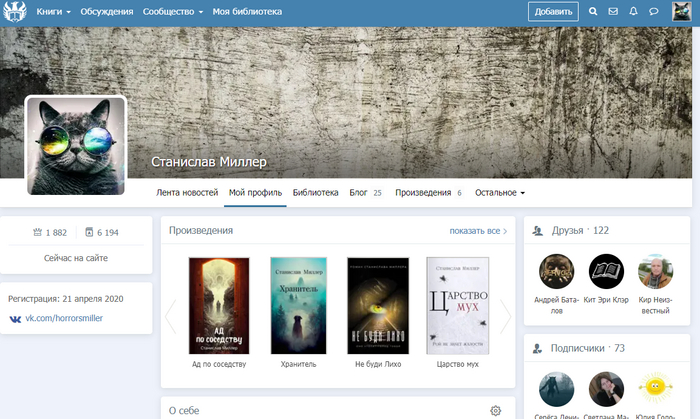Show next books with right carousel arrow
Viewport: 700px width, 419px height.
tap(505, 316)
